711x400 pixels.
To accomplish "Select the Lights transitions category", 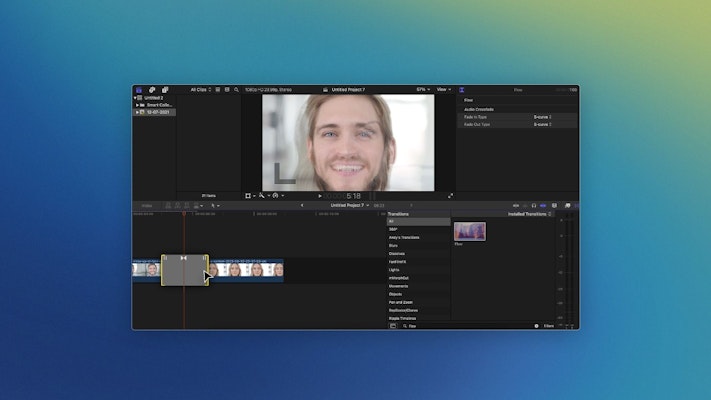I will click(394, 270).
